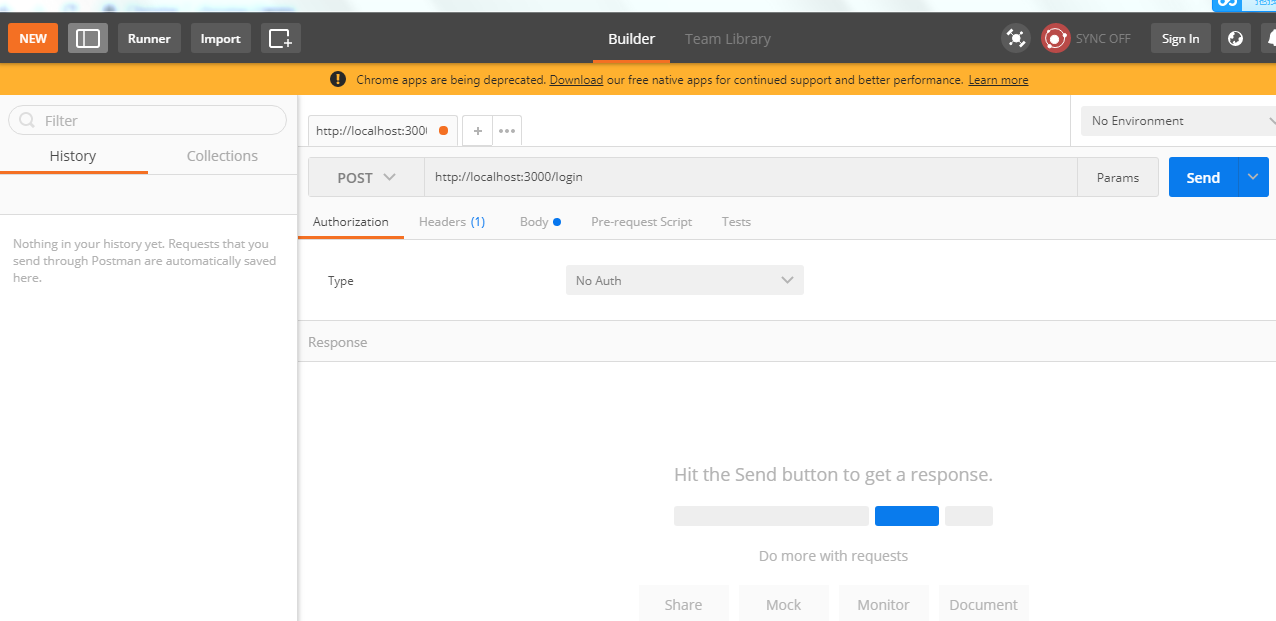1276x621 pixels.
Task: Click the request URL field
Action: (750, 177)
